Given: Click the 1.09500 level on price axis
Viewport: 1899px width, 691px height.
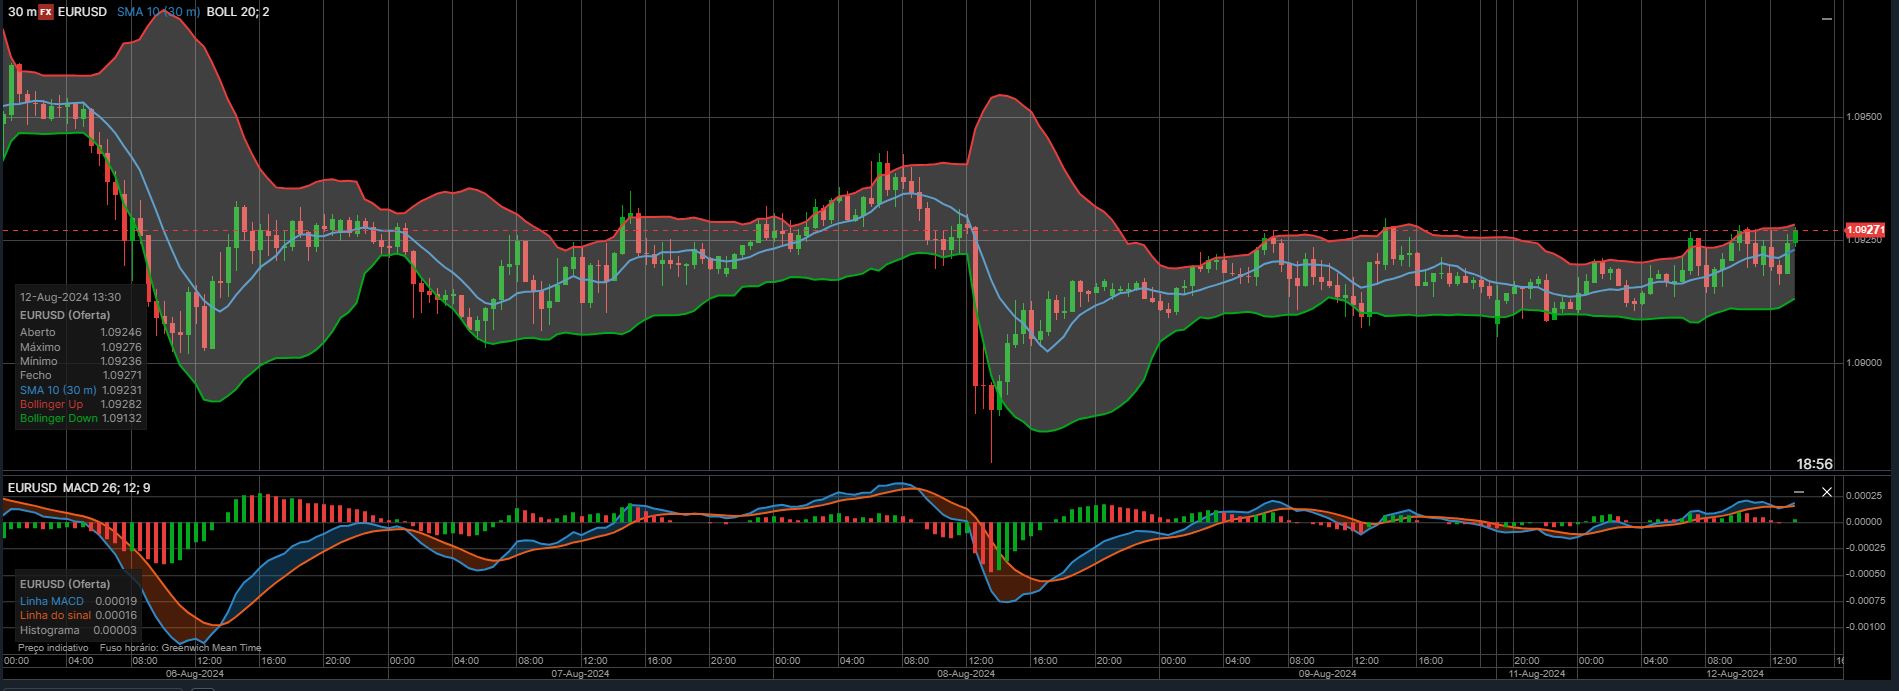Looking at the screenshot, I should (x=1864, y=117).
